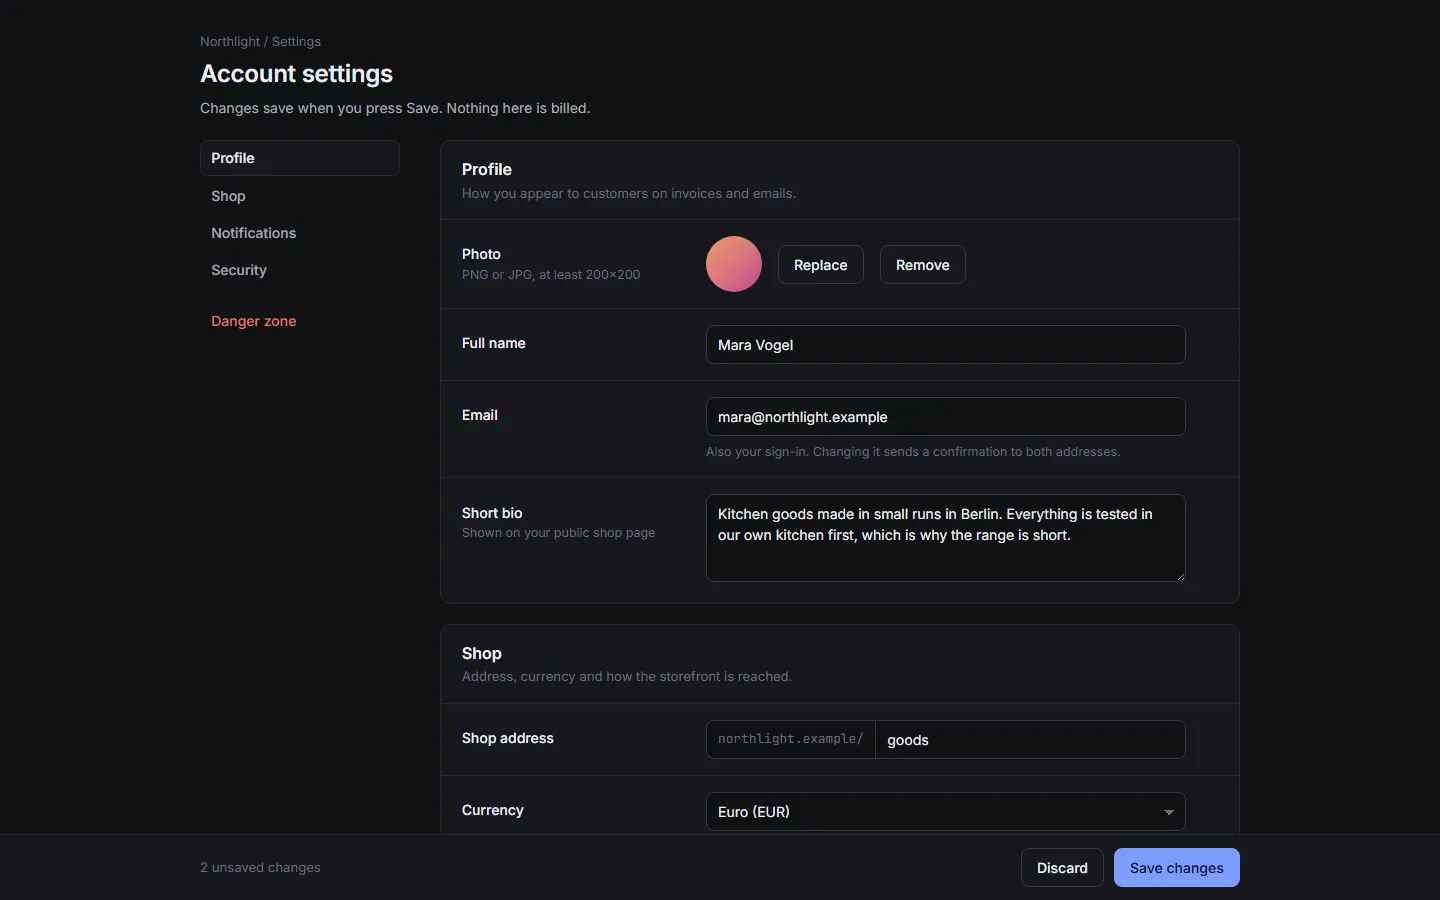
Task: Discard the unsaved changes
Action: tap(1062, 868)
